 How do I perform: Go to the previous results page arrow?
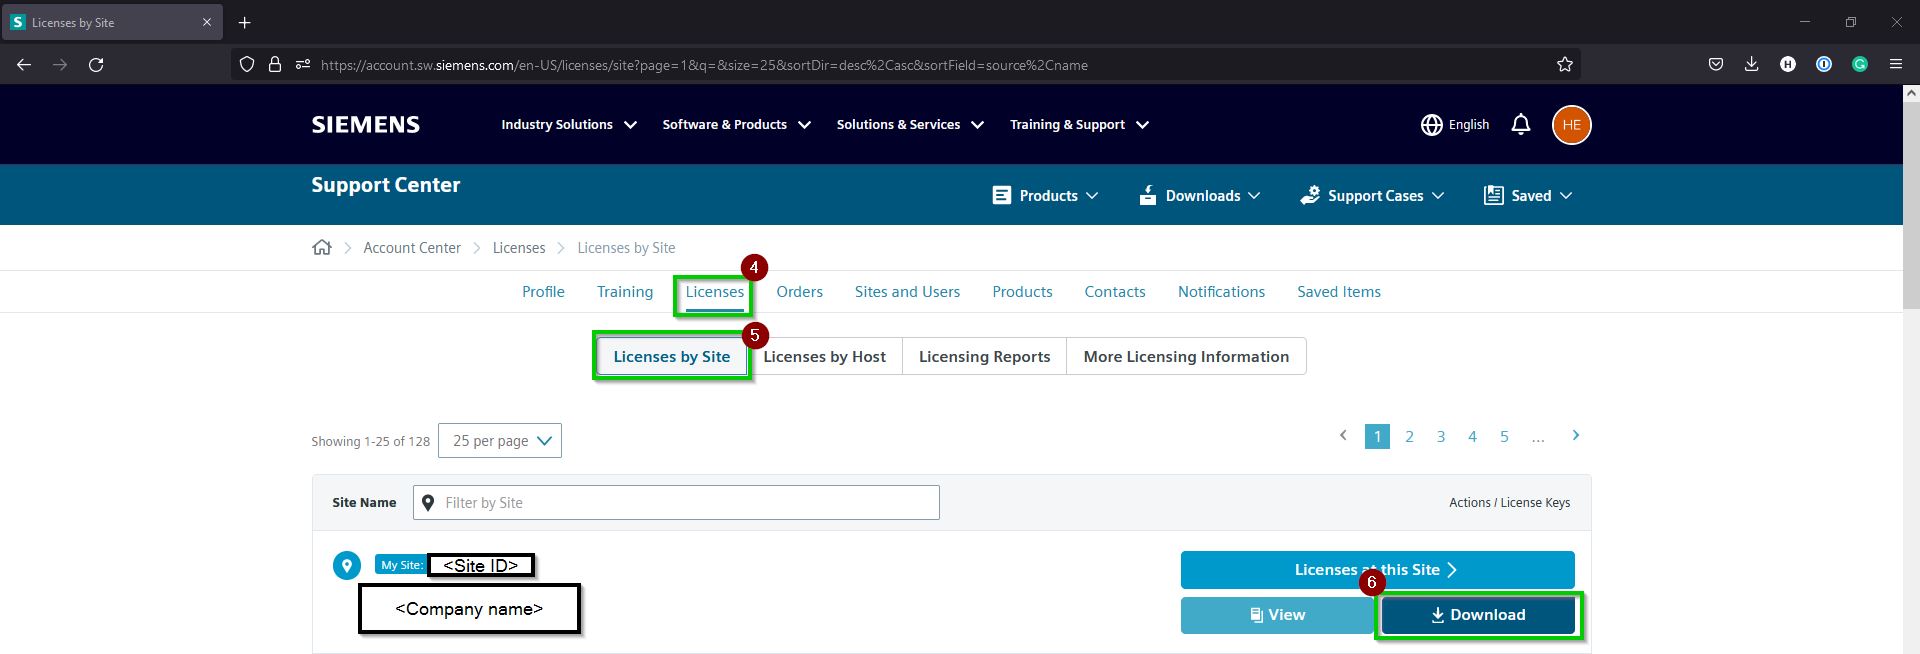1343,435
